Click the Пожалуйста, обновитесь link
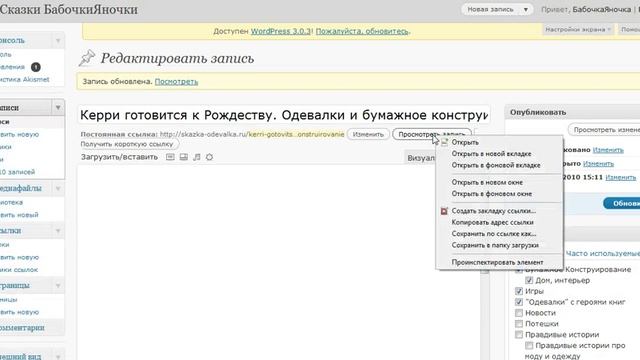The image size is (640, 360). click(362, 31)
